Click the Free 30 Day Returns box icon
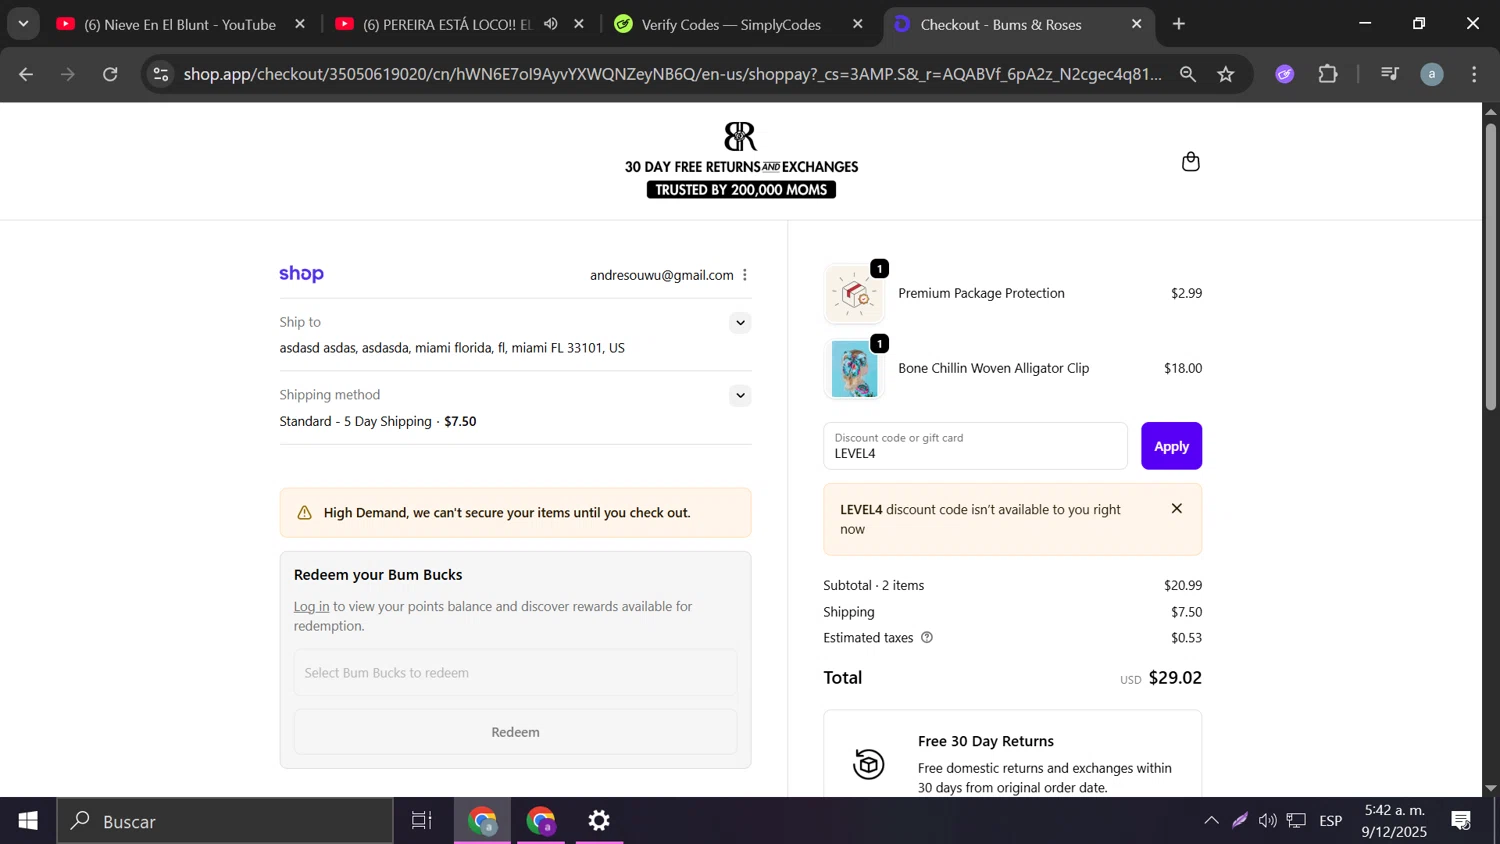 (868, 764)
